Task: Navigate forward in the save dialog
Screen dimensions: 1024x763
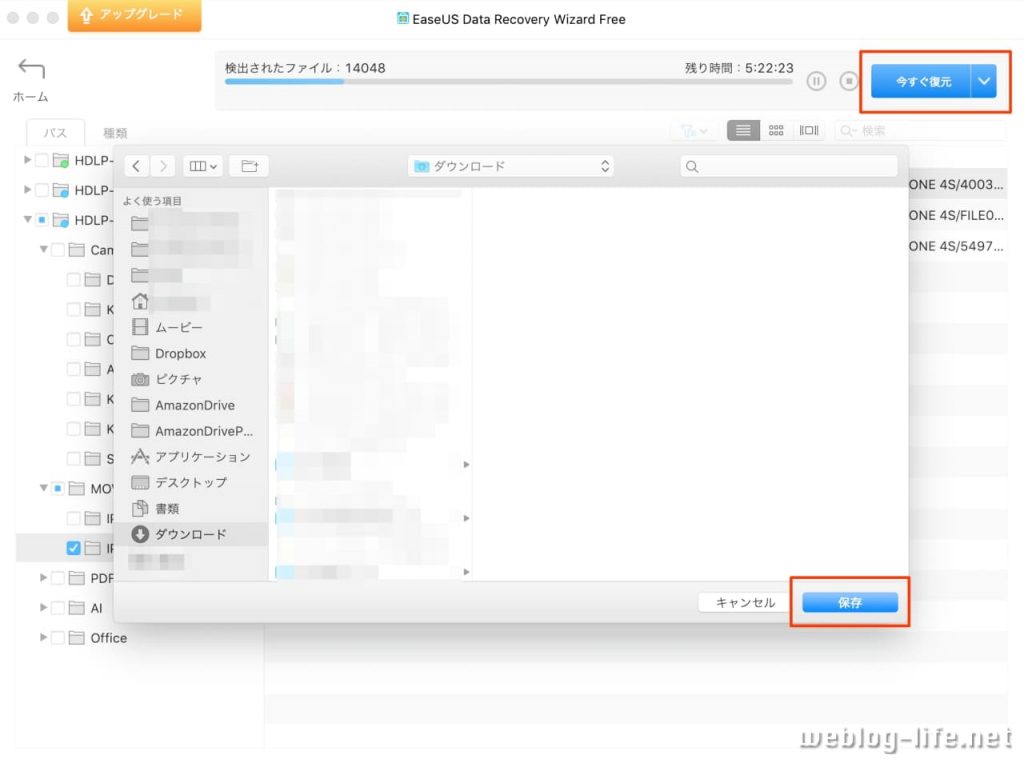Action: 163,167
